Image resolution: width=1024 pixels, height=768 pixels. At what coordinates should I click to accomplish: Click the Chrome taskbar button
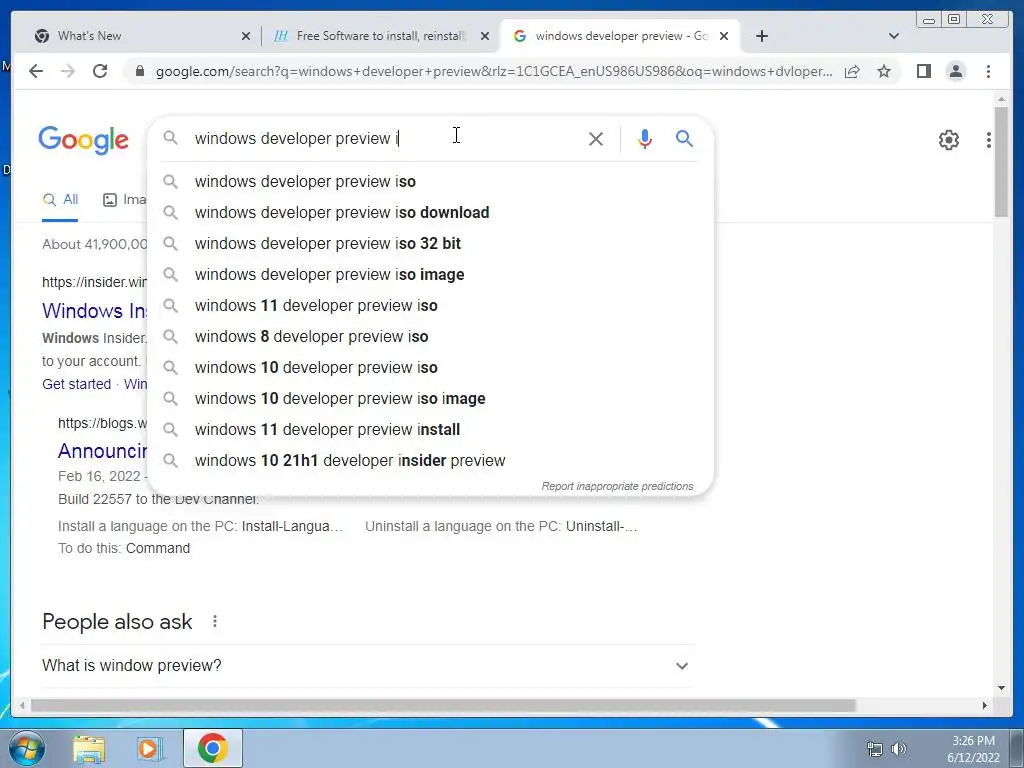(x=213, y=748)
